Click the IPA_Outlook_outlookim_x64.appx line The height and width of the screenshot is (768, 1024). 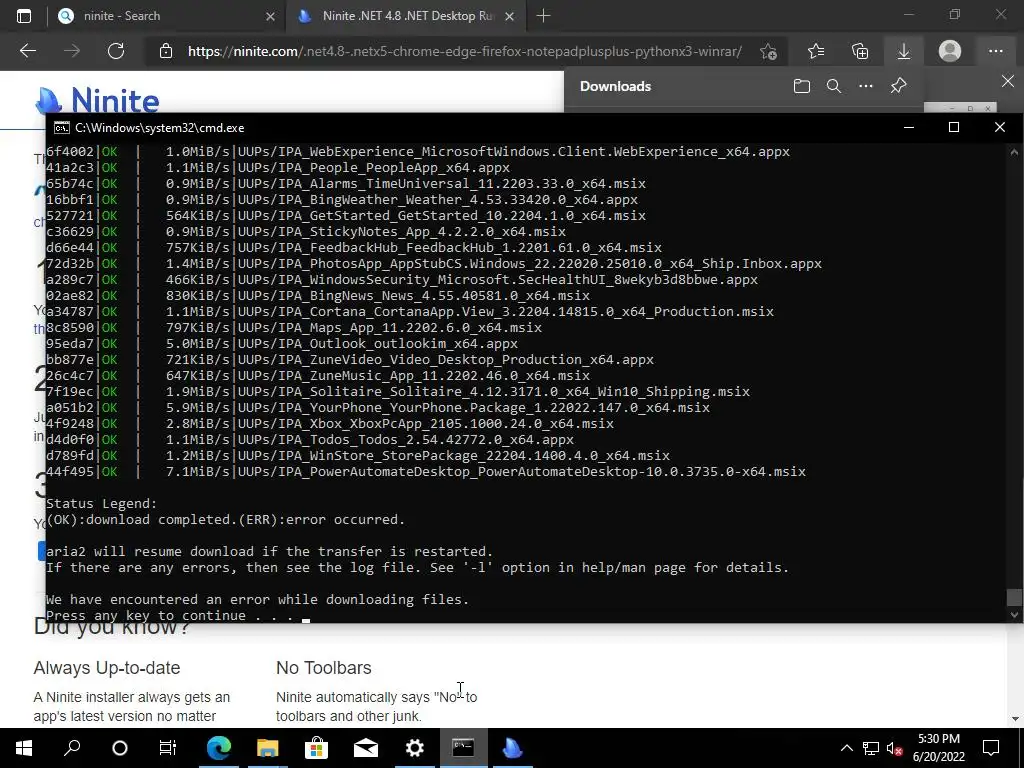(281, 344)
